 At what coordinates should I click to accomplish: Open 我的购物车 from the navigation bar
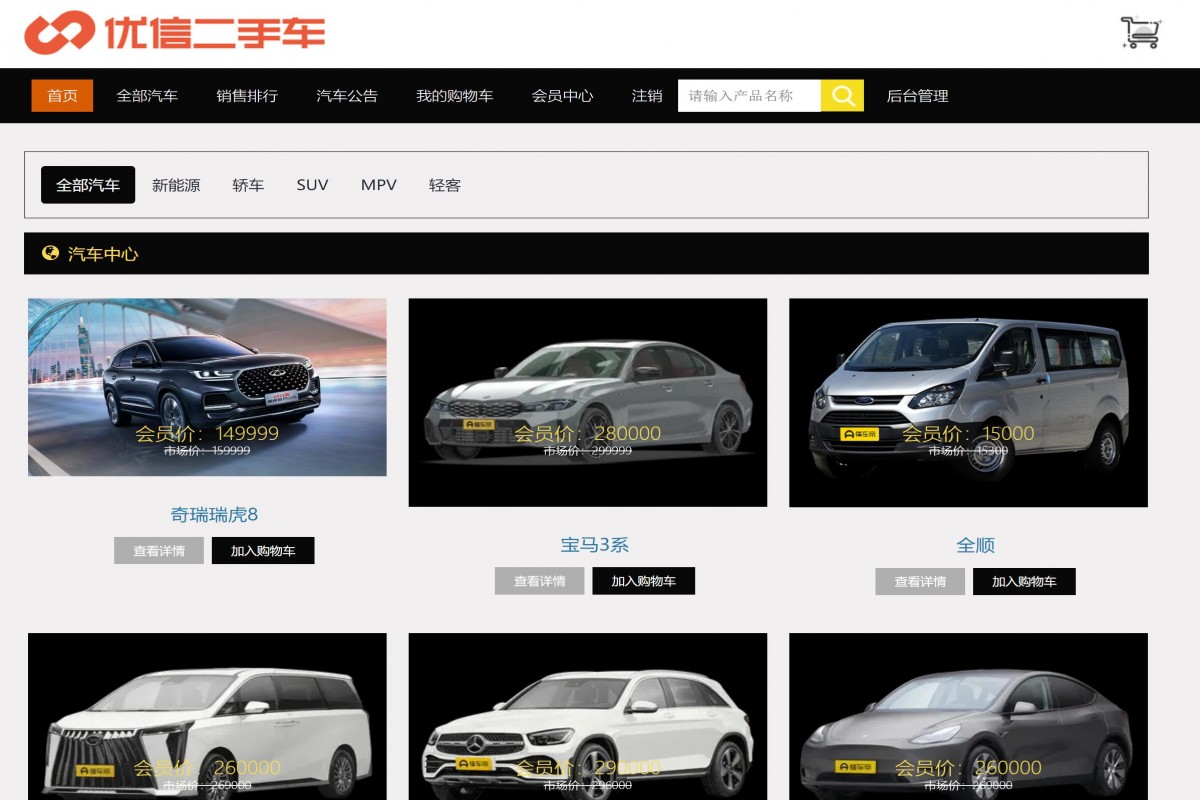pos(455,95)
